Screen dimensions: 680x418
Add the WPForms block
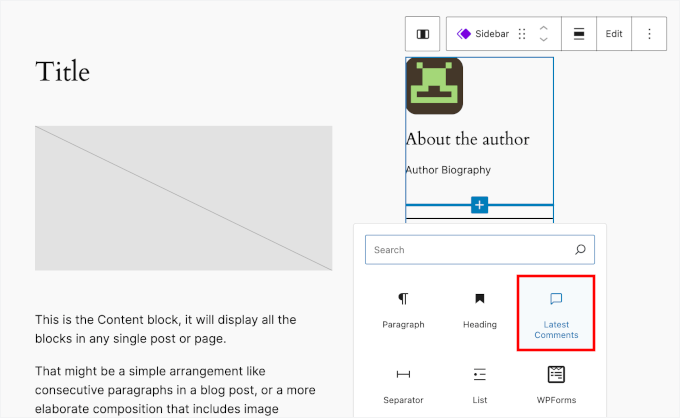(555, 384)
